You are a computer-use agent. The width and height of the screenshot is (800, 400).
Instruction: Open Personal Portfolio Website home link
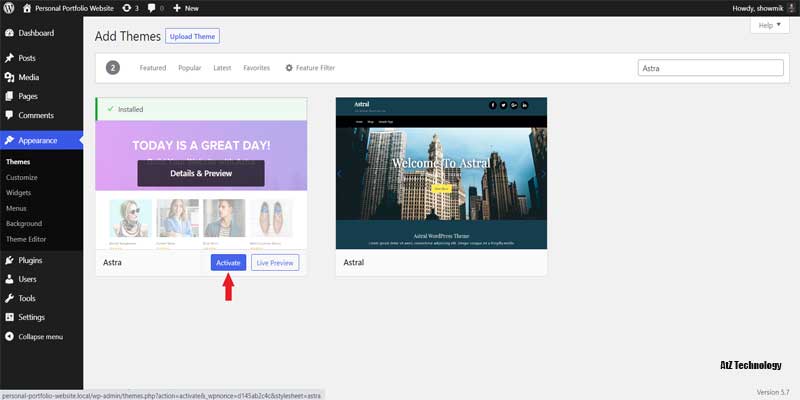point(68,8)
